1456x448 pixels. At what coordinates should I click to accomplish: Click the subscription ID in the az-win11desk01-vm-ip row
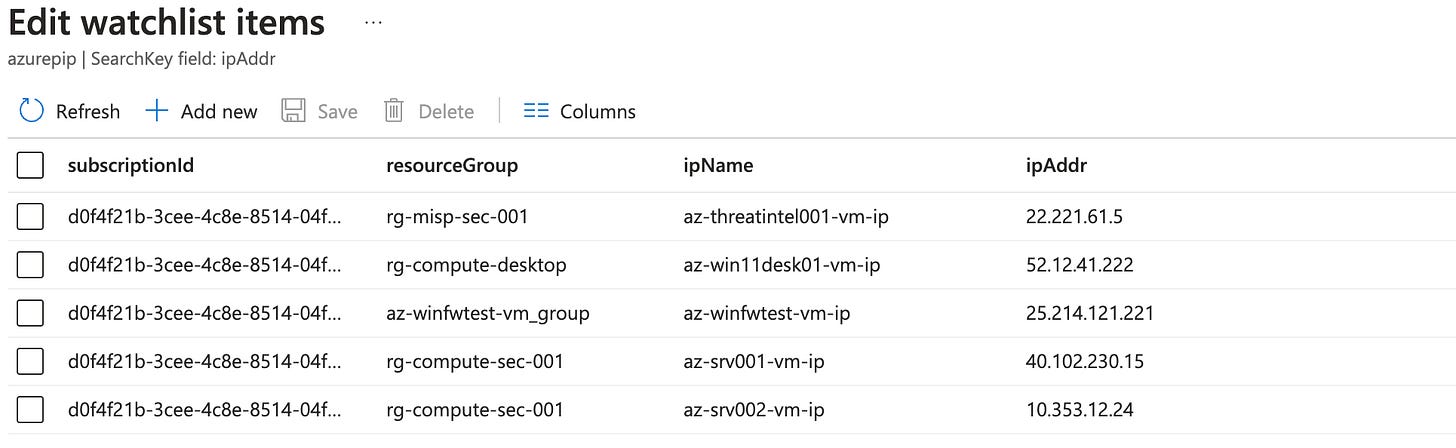coord(204,265)
